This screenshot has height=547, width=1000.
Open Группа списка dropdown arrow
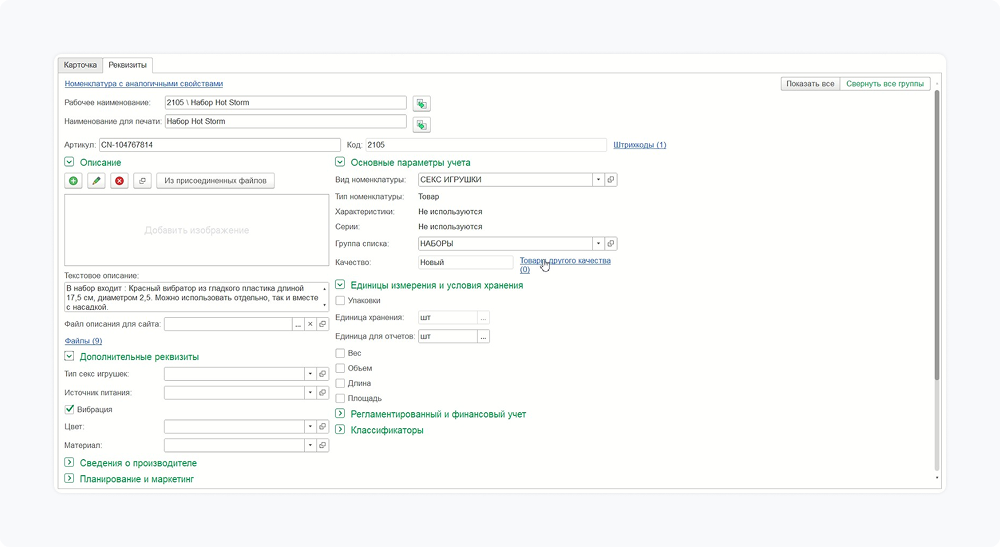598,244
